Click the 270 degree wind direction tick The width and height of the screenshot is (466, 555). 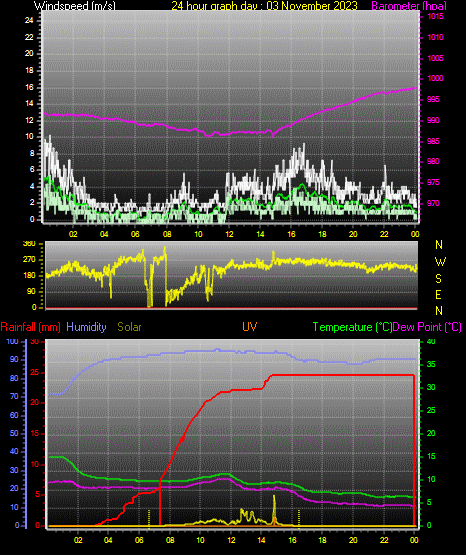click(29, 259)
